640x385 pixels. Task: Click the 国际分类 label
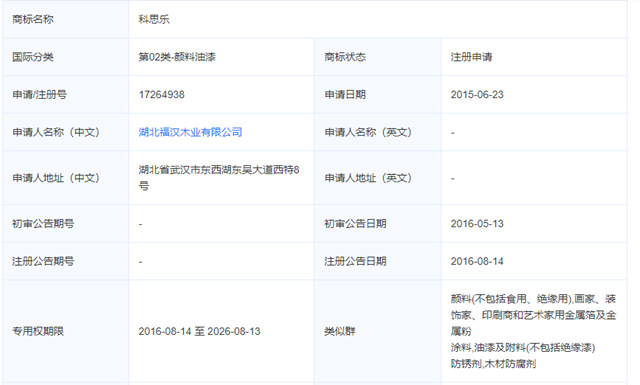point(33,57)
